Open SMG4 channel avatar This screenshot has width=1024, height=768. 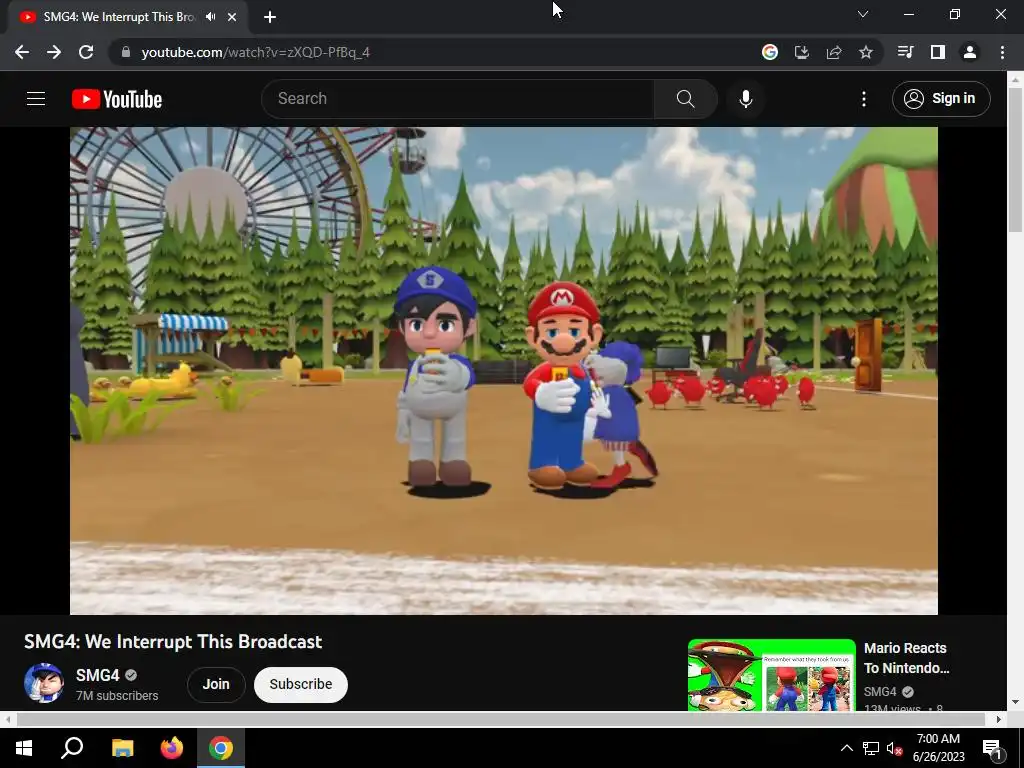tap(44, 683)
